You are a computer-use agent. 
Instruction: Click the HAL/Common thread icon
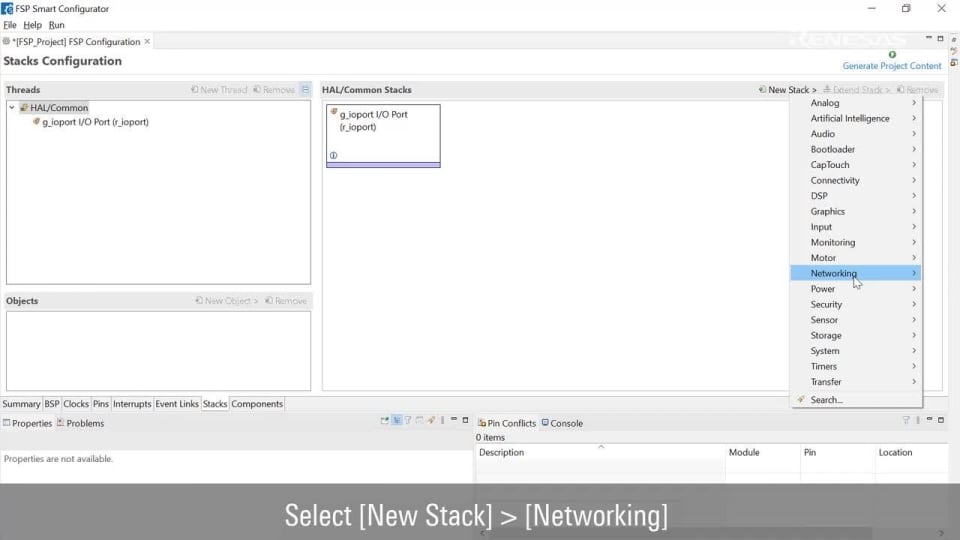pos(24,107)
